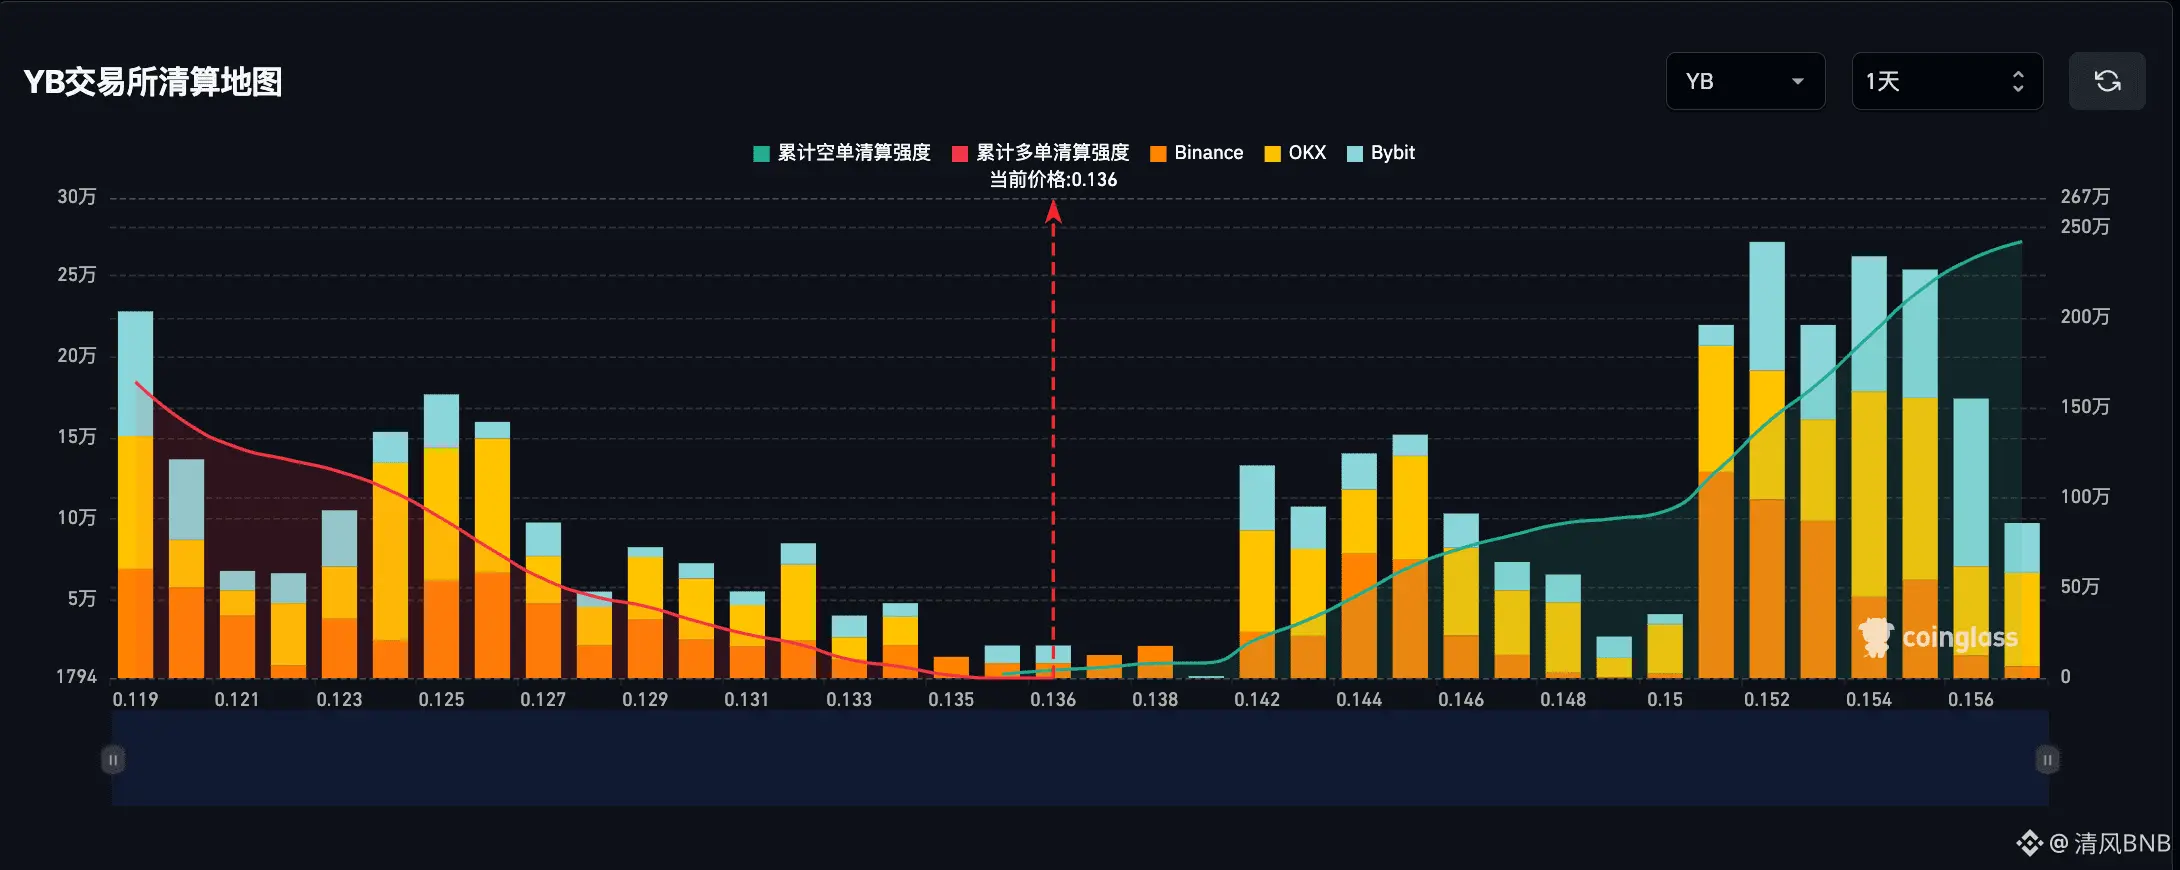Click the 150万 cumulative axis label
Image resolution: width=2180 pixels, height=870 pixels.
tap(2085, 407)
